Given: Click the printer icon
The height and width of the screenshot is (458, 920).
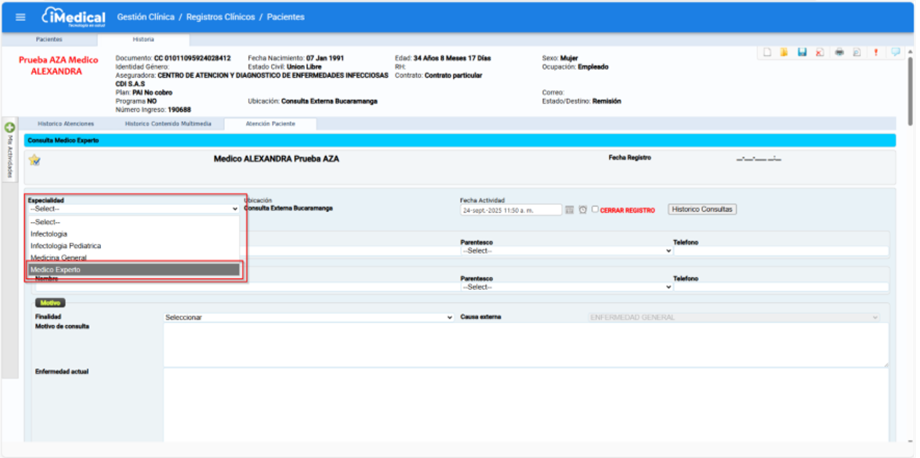Looking at the screenshot, I should click(840, 52).
